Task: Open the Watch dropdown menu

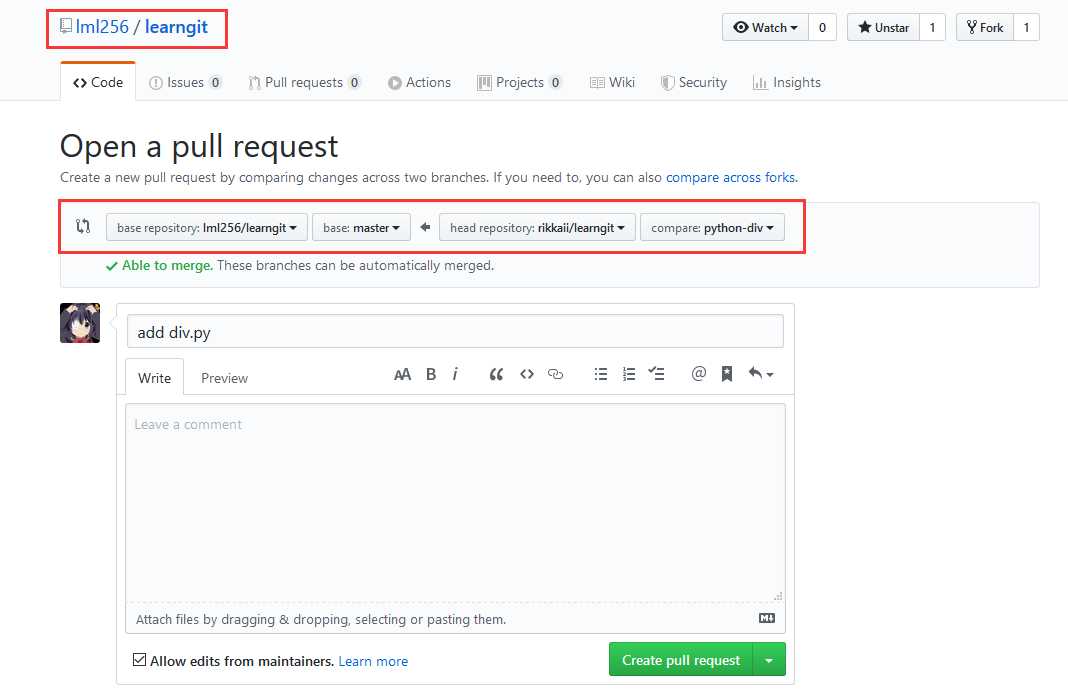Action: point(765,28)
